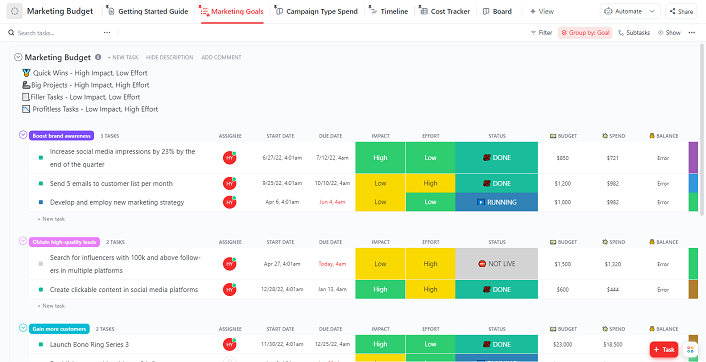Click status square of Send 5 emails task
Viewport: 706px width, 362px height.
coord(41,184)
